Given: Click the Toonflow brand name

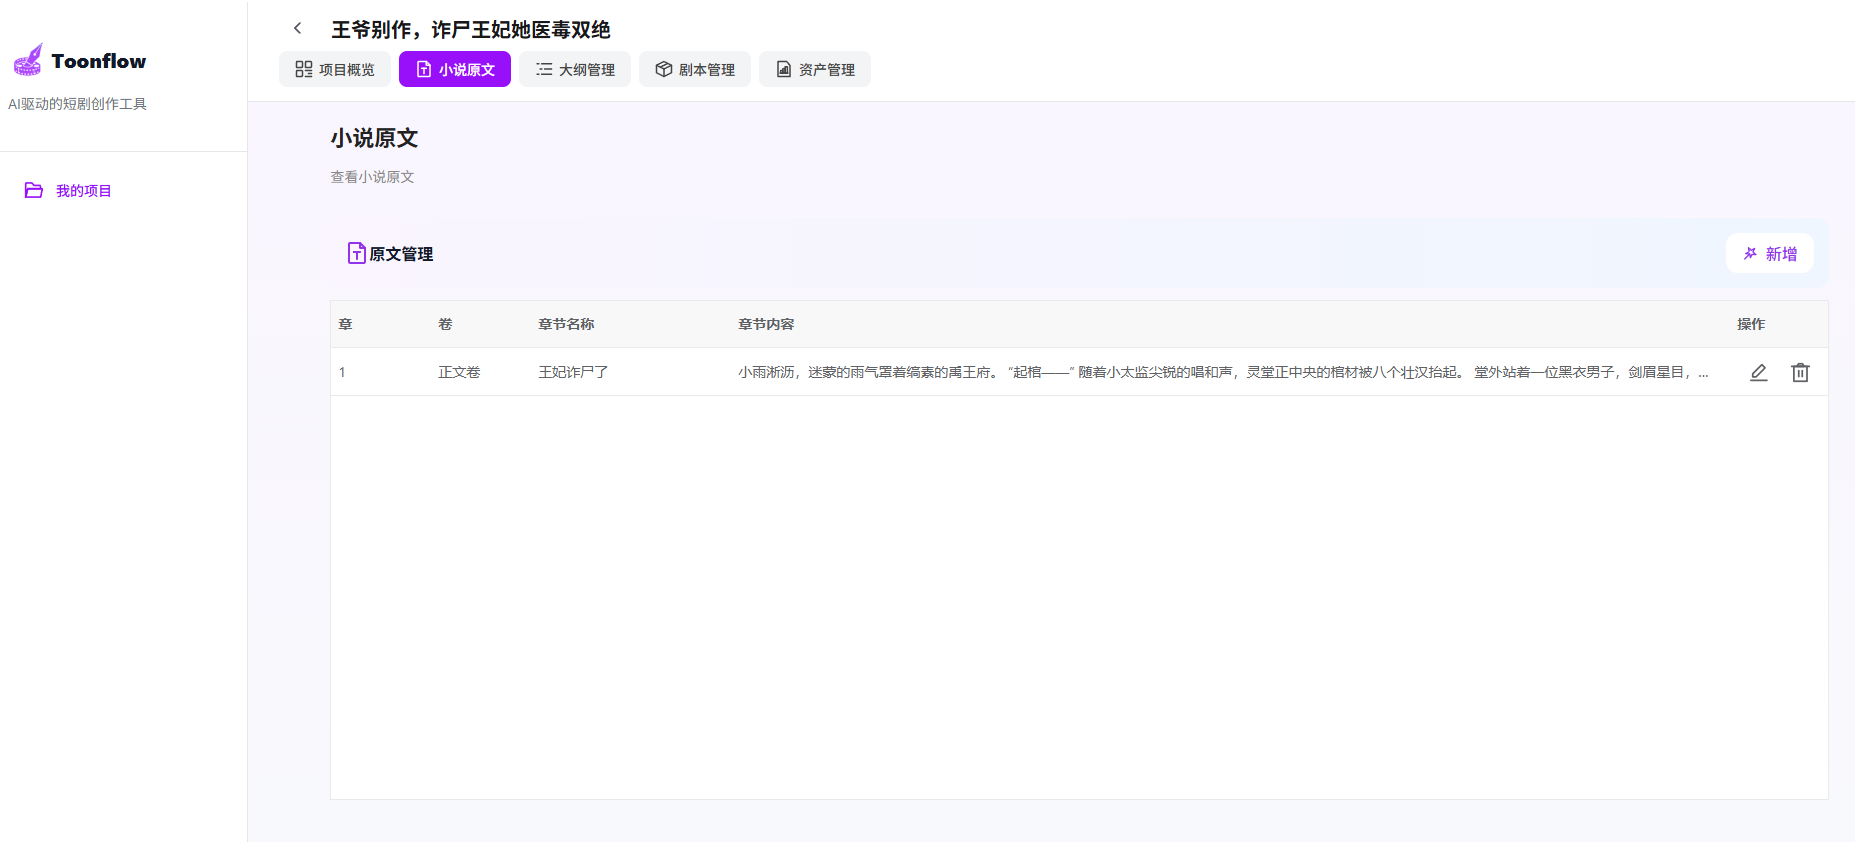Looking at the screenshot, I should (x=99, y=61).
